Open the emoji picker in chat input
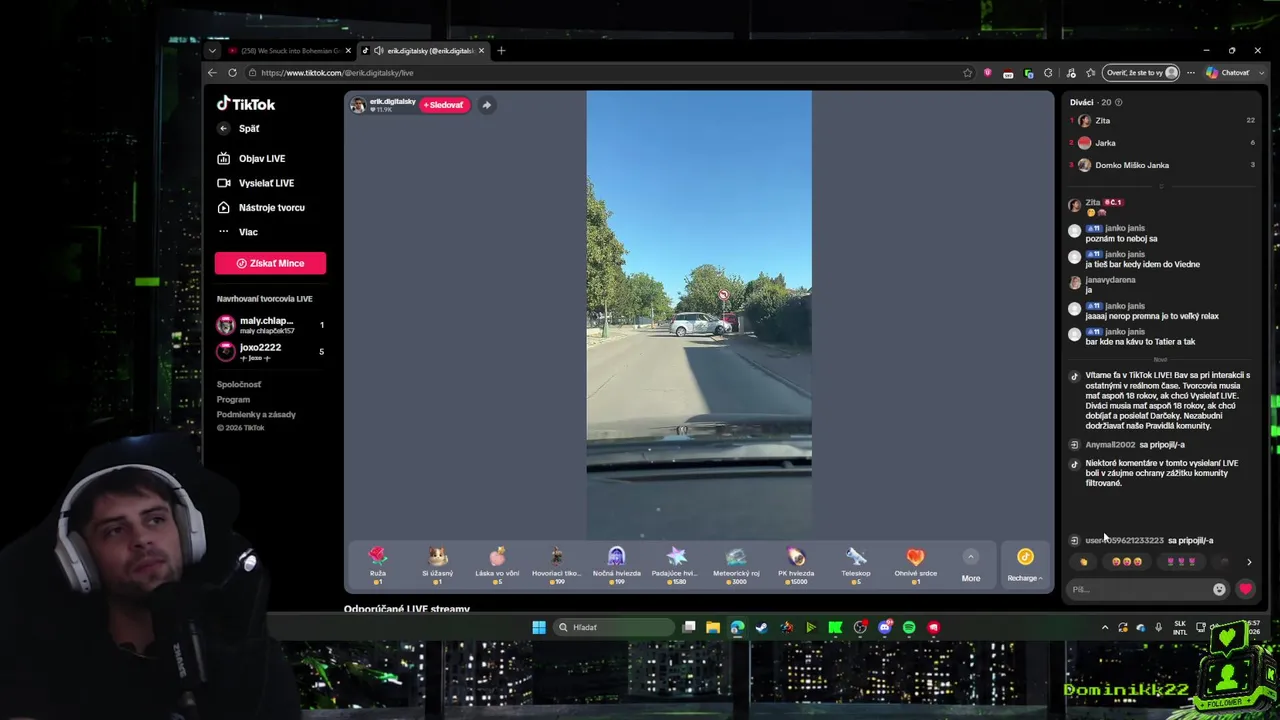The image size is (1280, 720). pyautogui.click(x=1219, y=589)
